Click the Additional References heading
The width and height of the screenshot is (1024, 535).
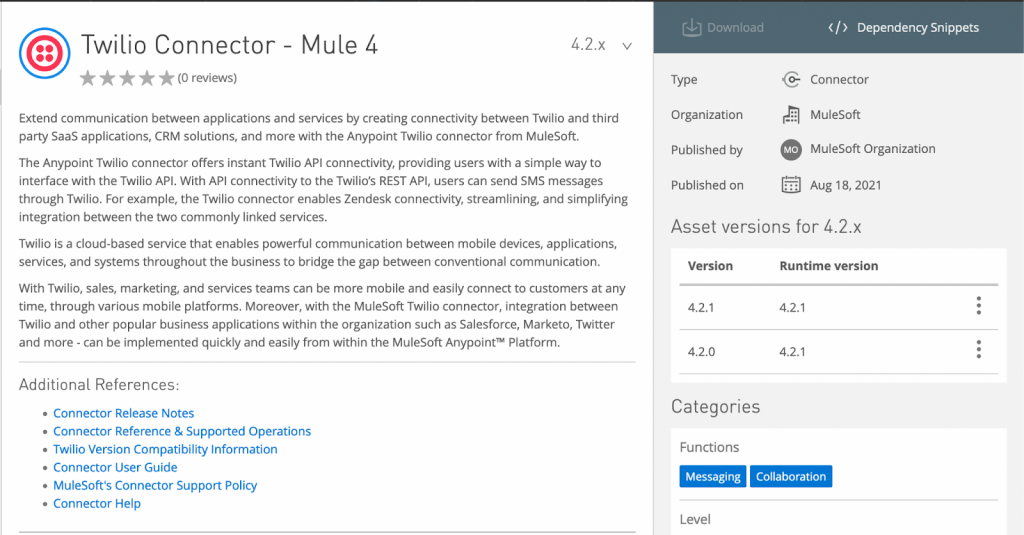tap(99, 385)
